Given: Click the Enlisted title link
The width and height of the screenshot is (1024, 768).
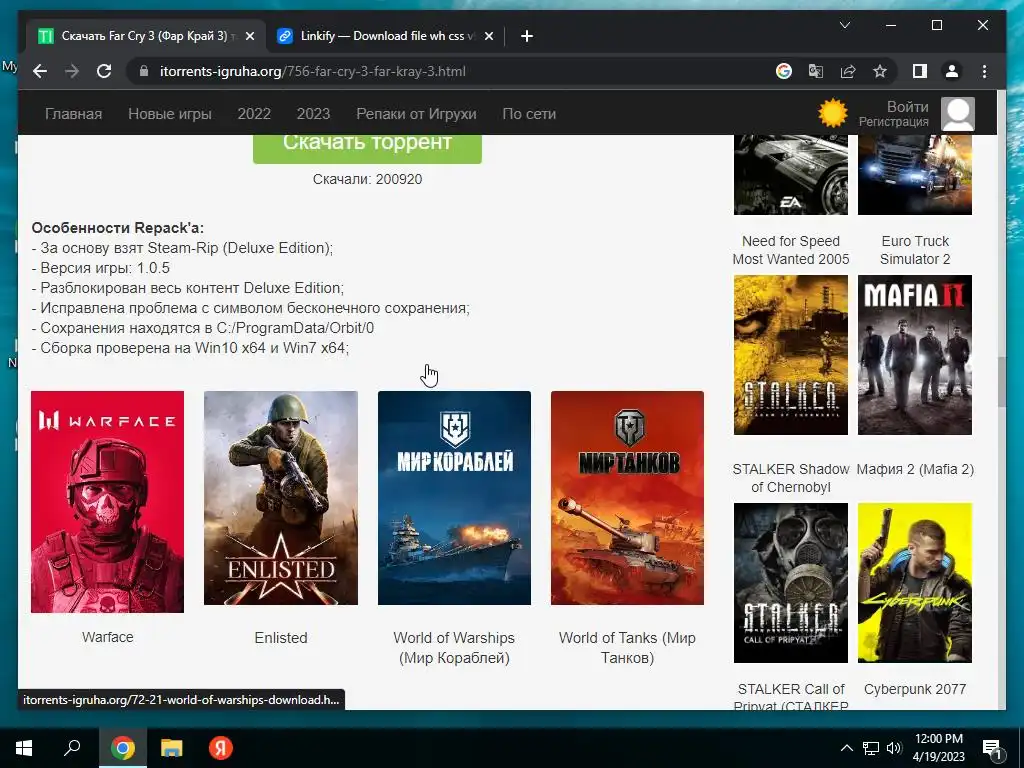Looking at the screenshot, I should tap(281, 637).
